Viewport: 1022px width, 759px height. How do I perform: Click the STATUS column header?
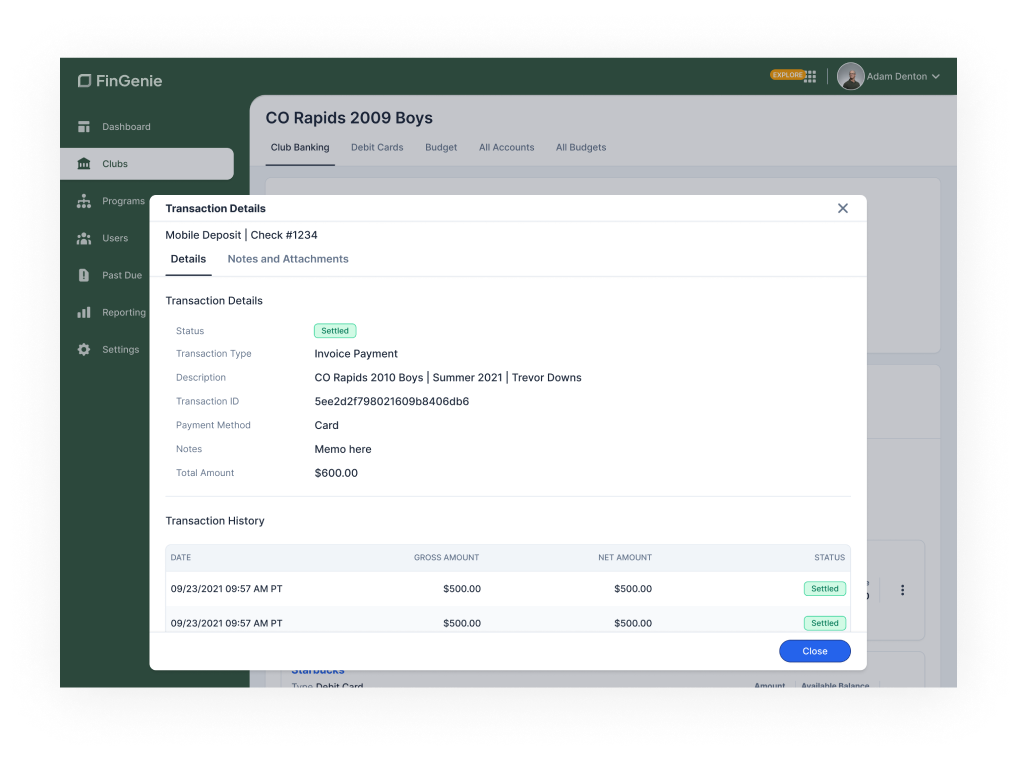(829, 558)
